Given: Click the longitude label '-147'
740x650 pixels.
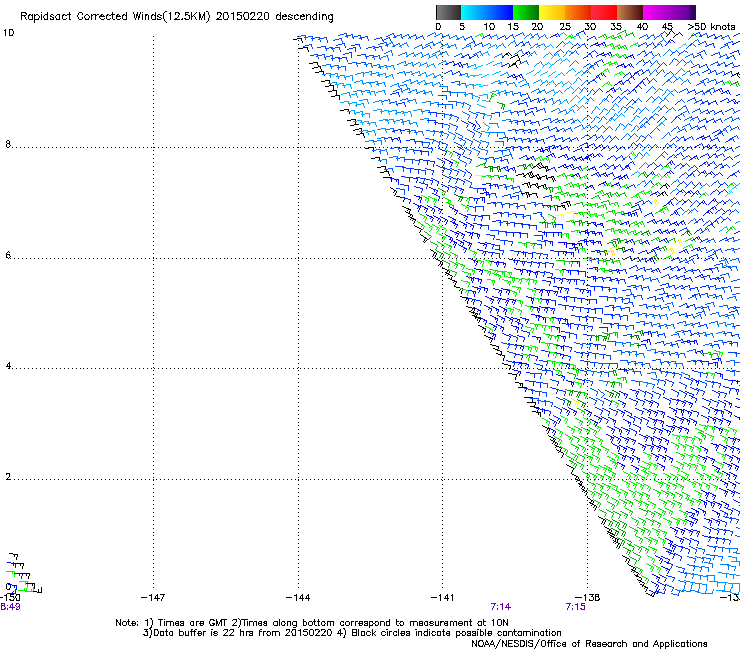Looking at the screenshot, I should point(153,598).
